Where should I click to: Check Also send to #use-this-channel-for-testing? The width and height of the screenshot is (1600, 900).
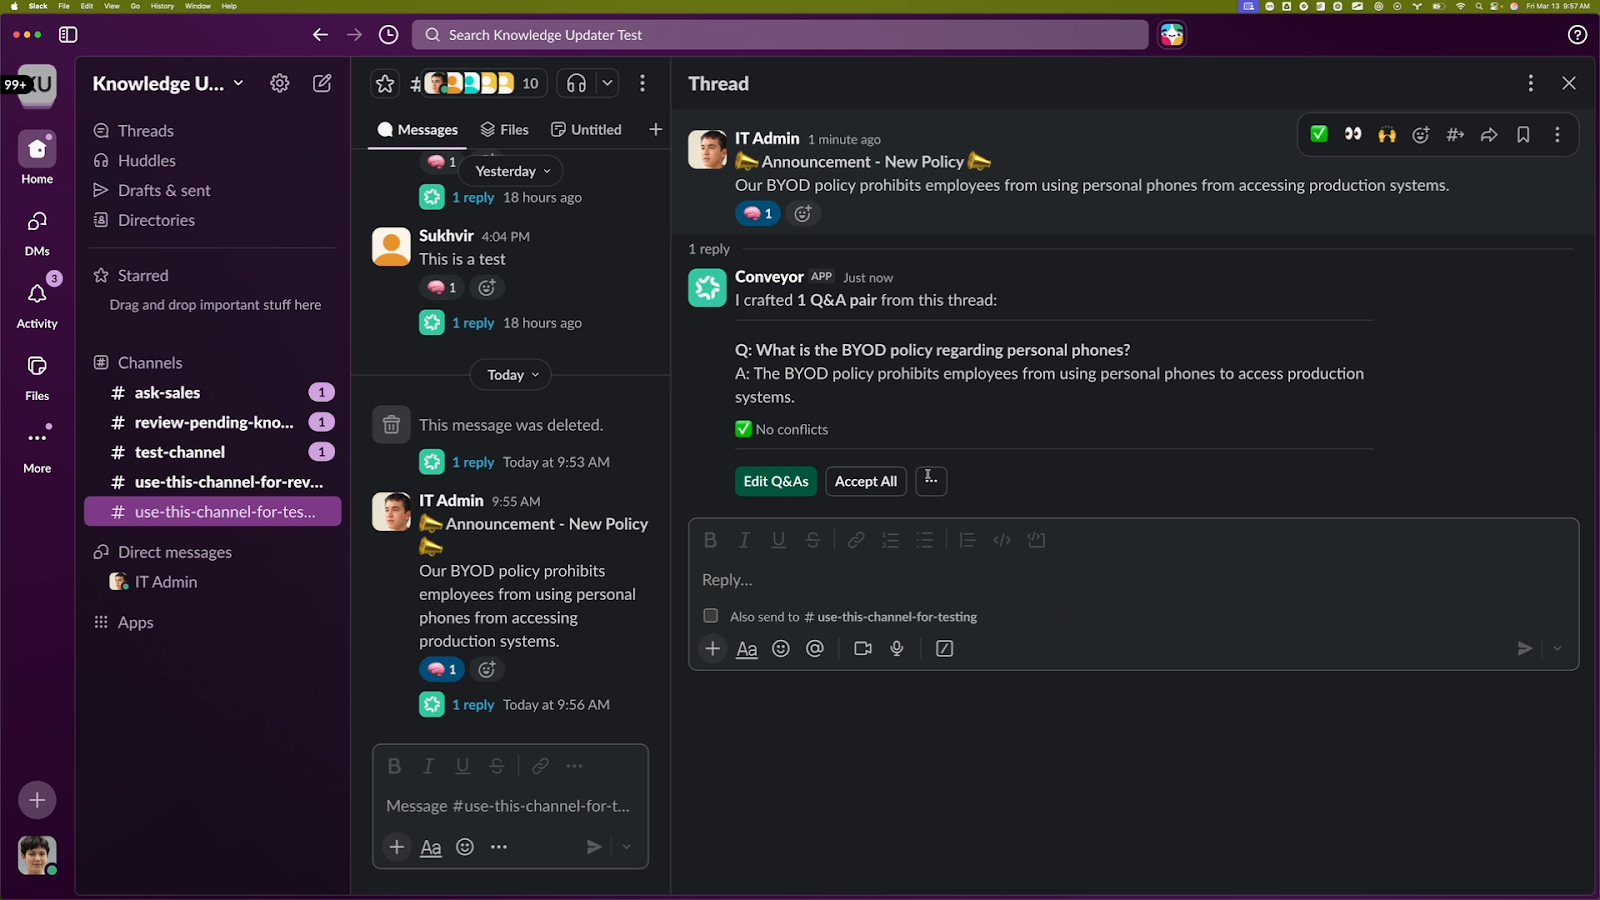(710, 616)
